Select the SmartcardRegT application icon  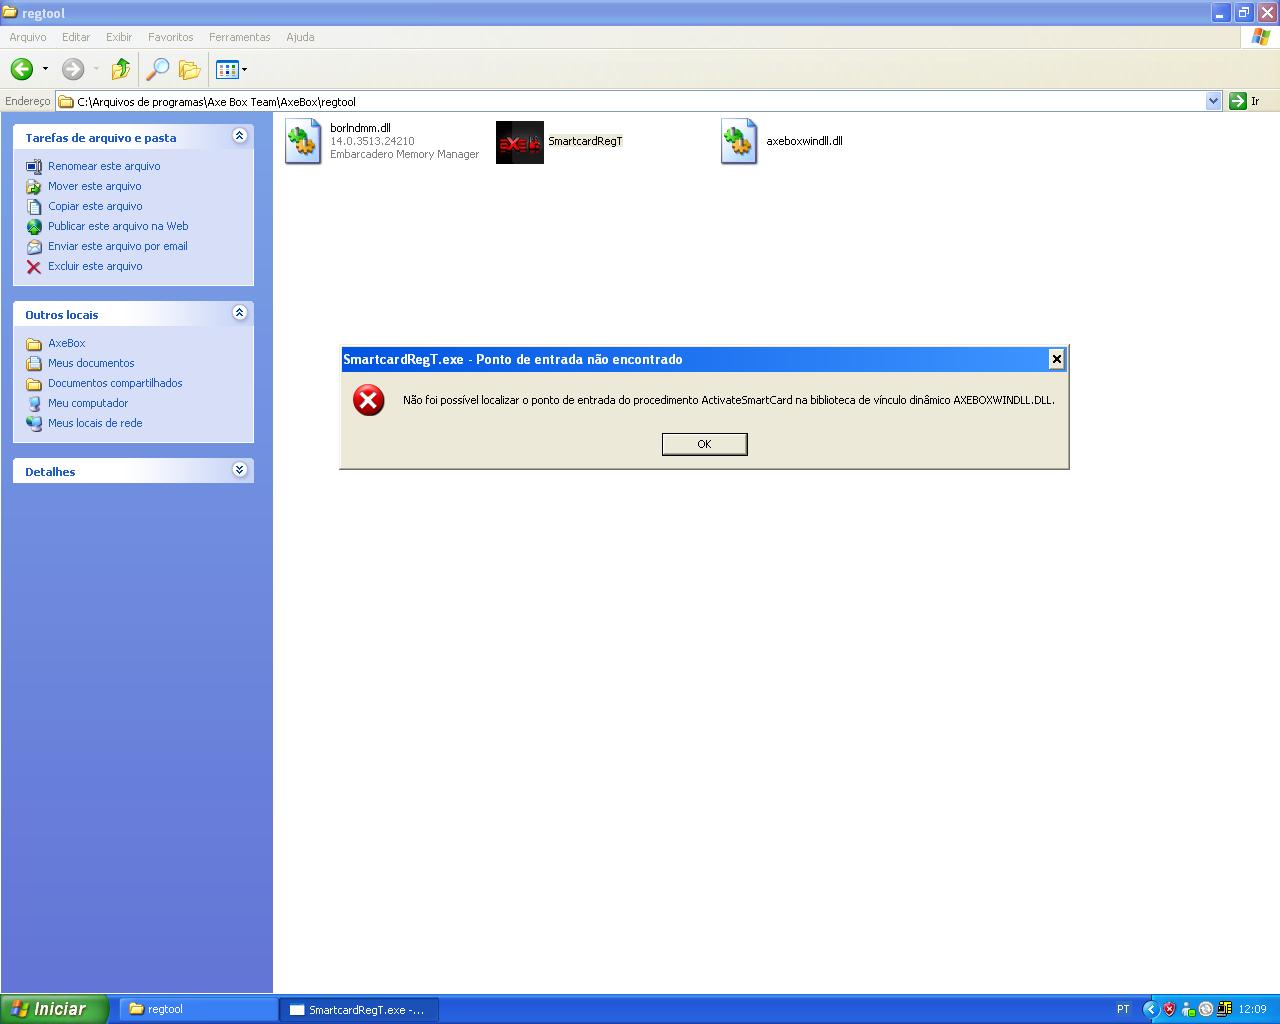519,142
